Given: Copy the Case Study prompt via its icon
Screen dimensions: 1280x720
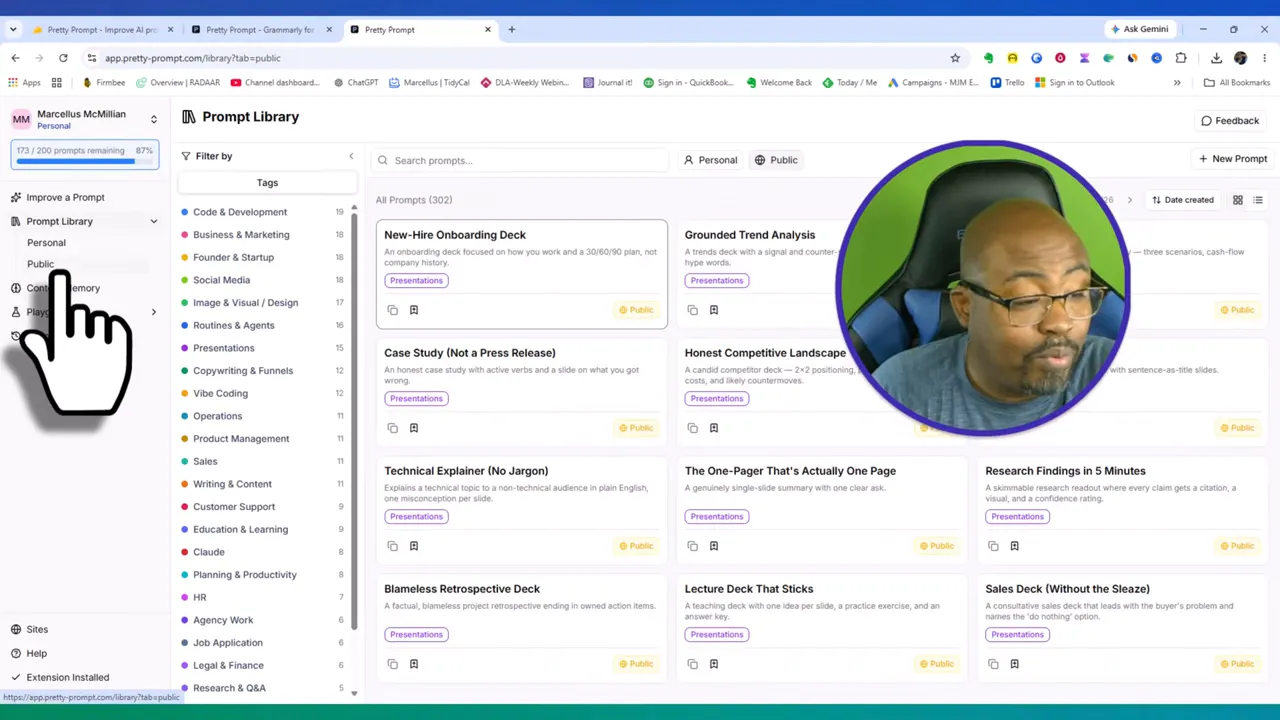Looking at the screenshot, I should 392,428.
